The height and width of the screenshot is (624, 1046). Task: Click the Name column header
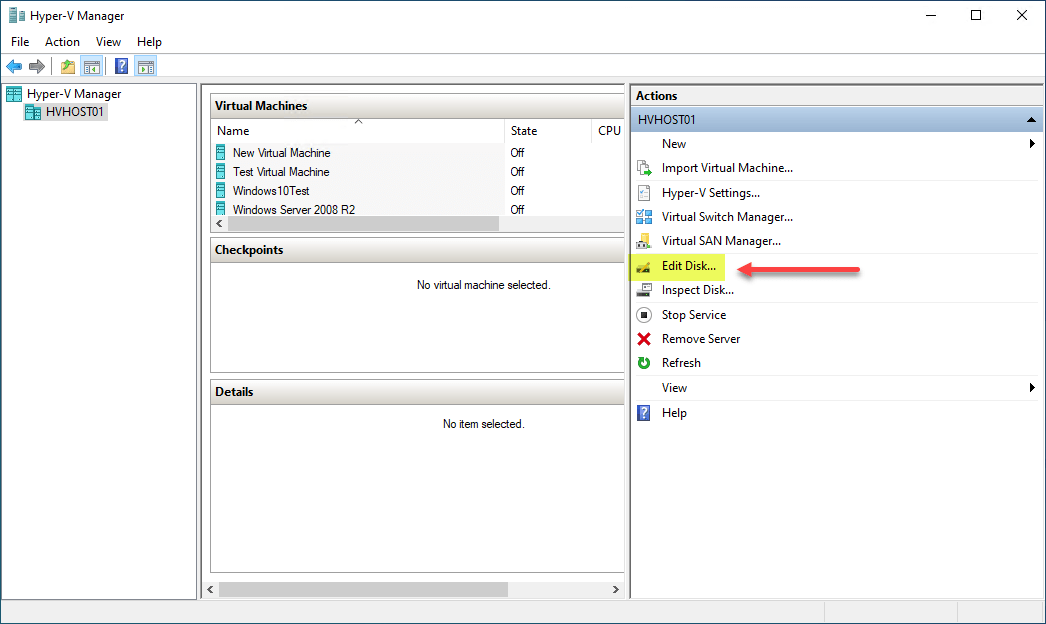pyautogui.click(x=358, y=131)
